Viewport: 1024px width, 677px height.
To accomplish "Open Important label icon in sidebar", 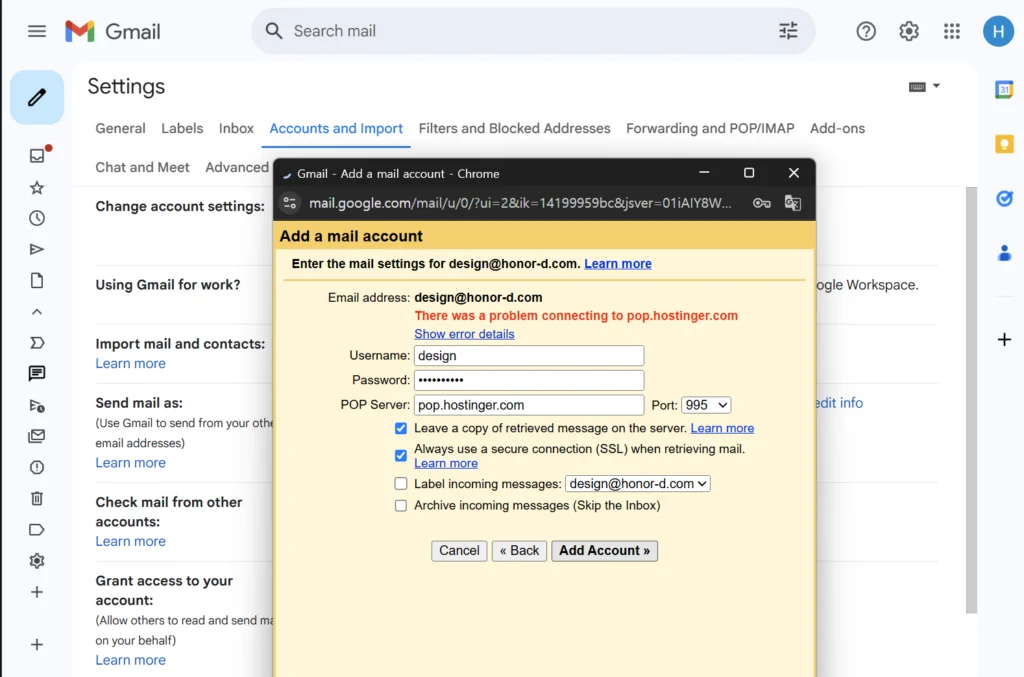I will (x=37, y=343).
